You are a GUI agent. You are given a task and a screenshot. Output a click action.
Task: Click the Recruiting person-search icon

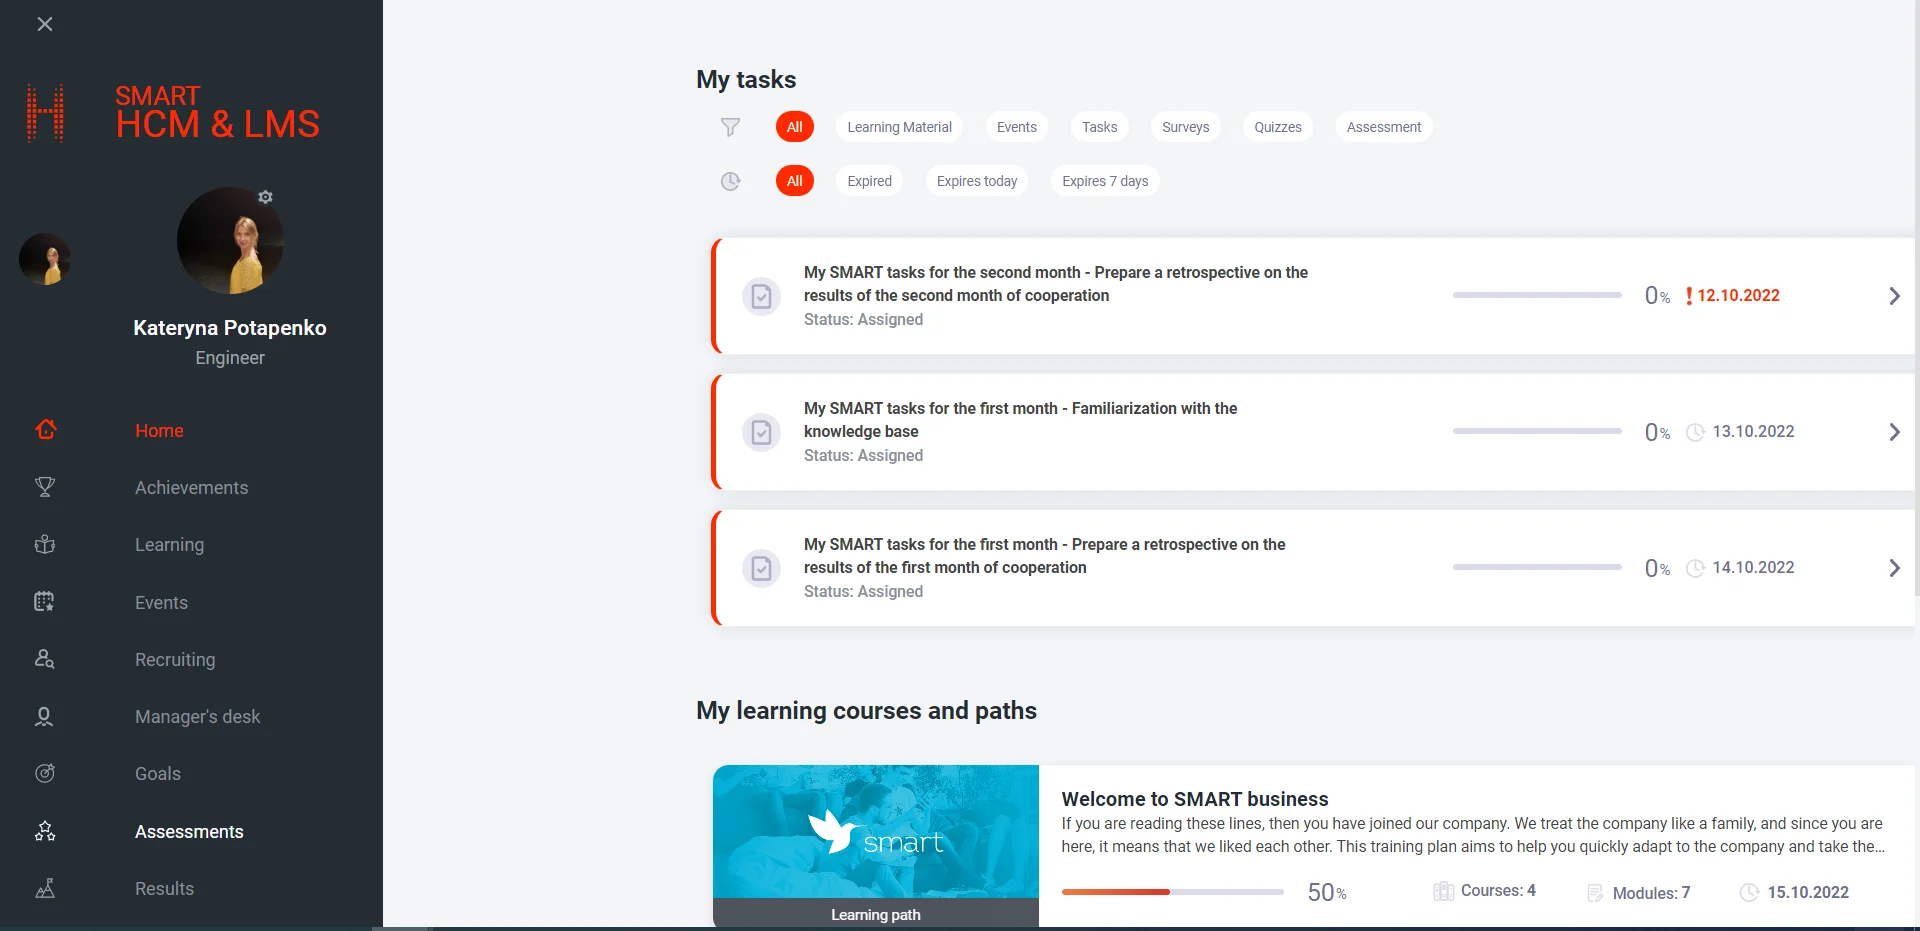tap(45, 659)
